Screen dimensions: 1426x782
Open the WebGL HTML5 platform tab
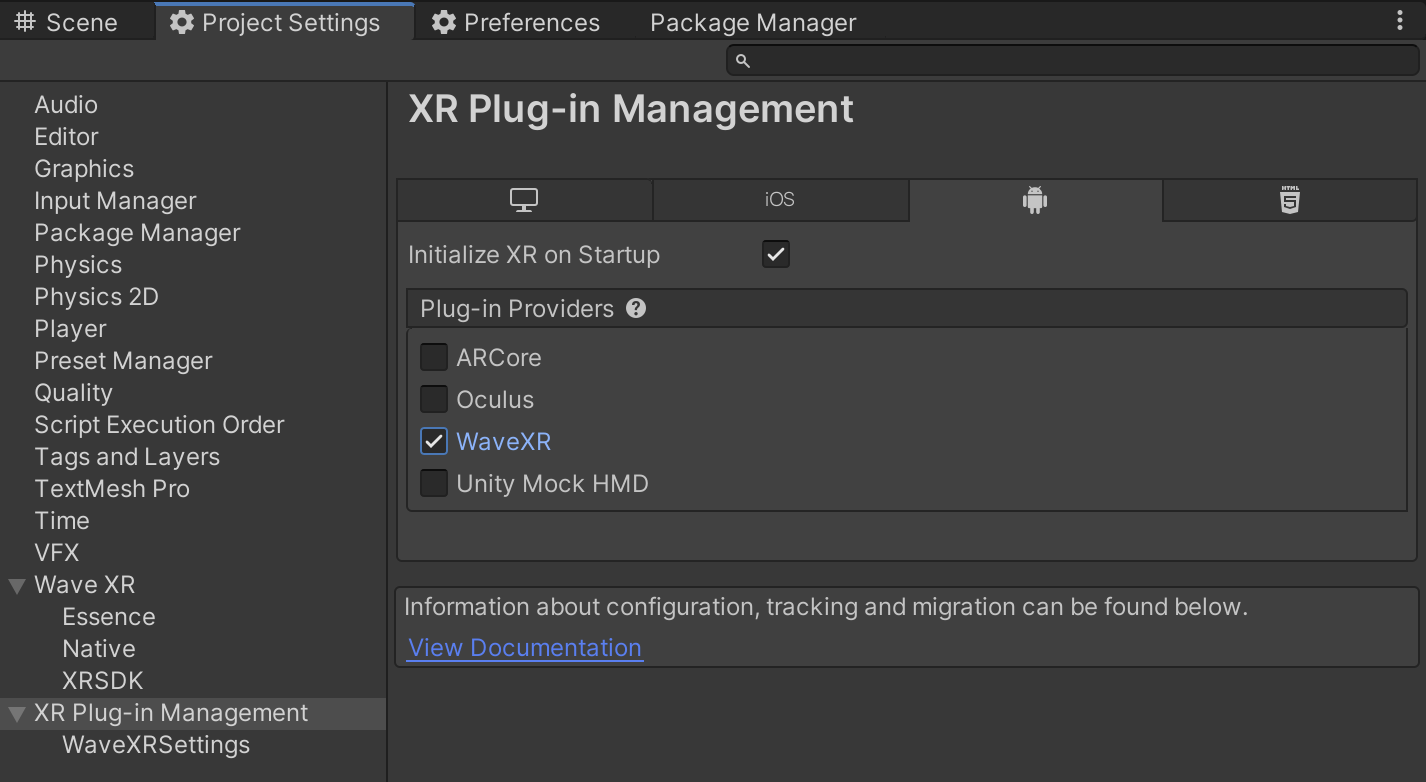click(1290, 200)
